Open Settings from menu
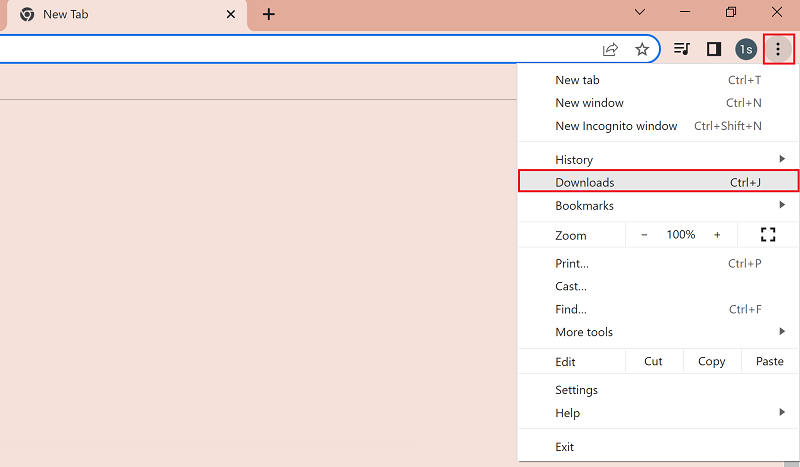800x467 pixels. point(658,390)
